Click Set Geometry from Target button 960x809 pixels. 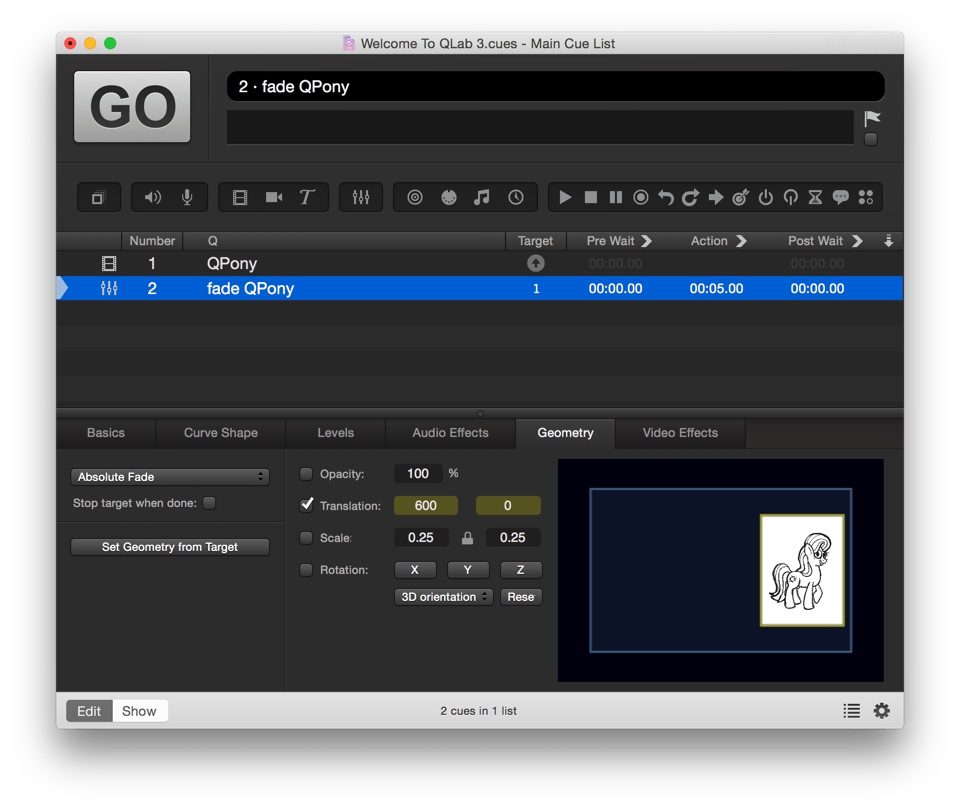click(170, 547)
